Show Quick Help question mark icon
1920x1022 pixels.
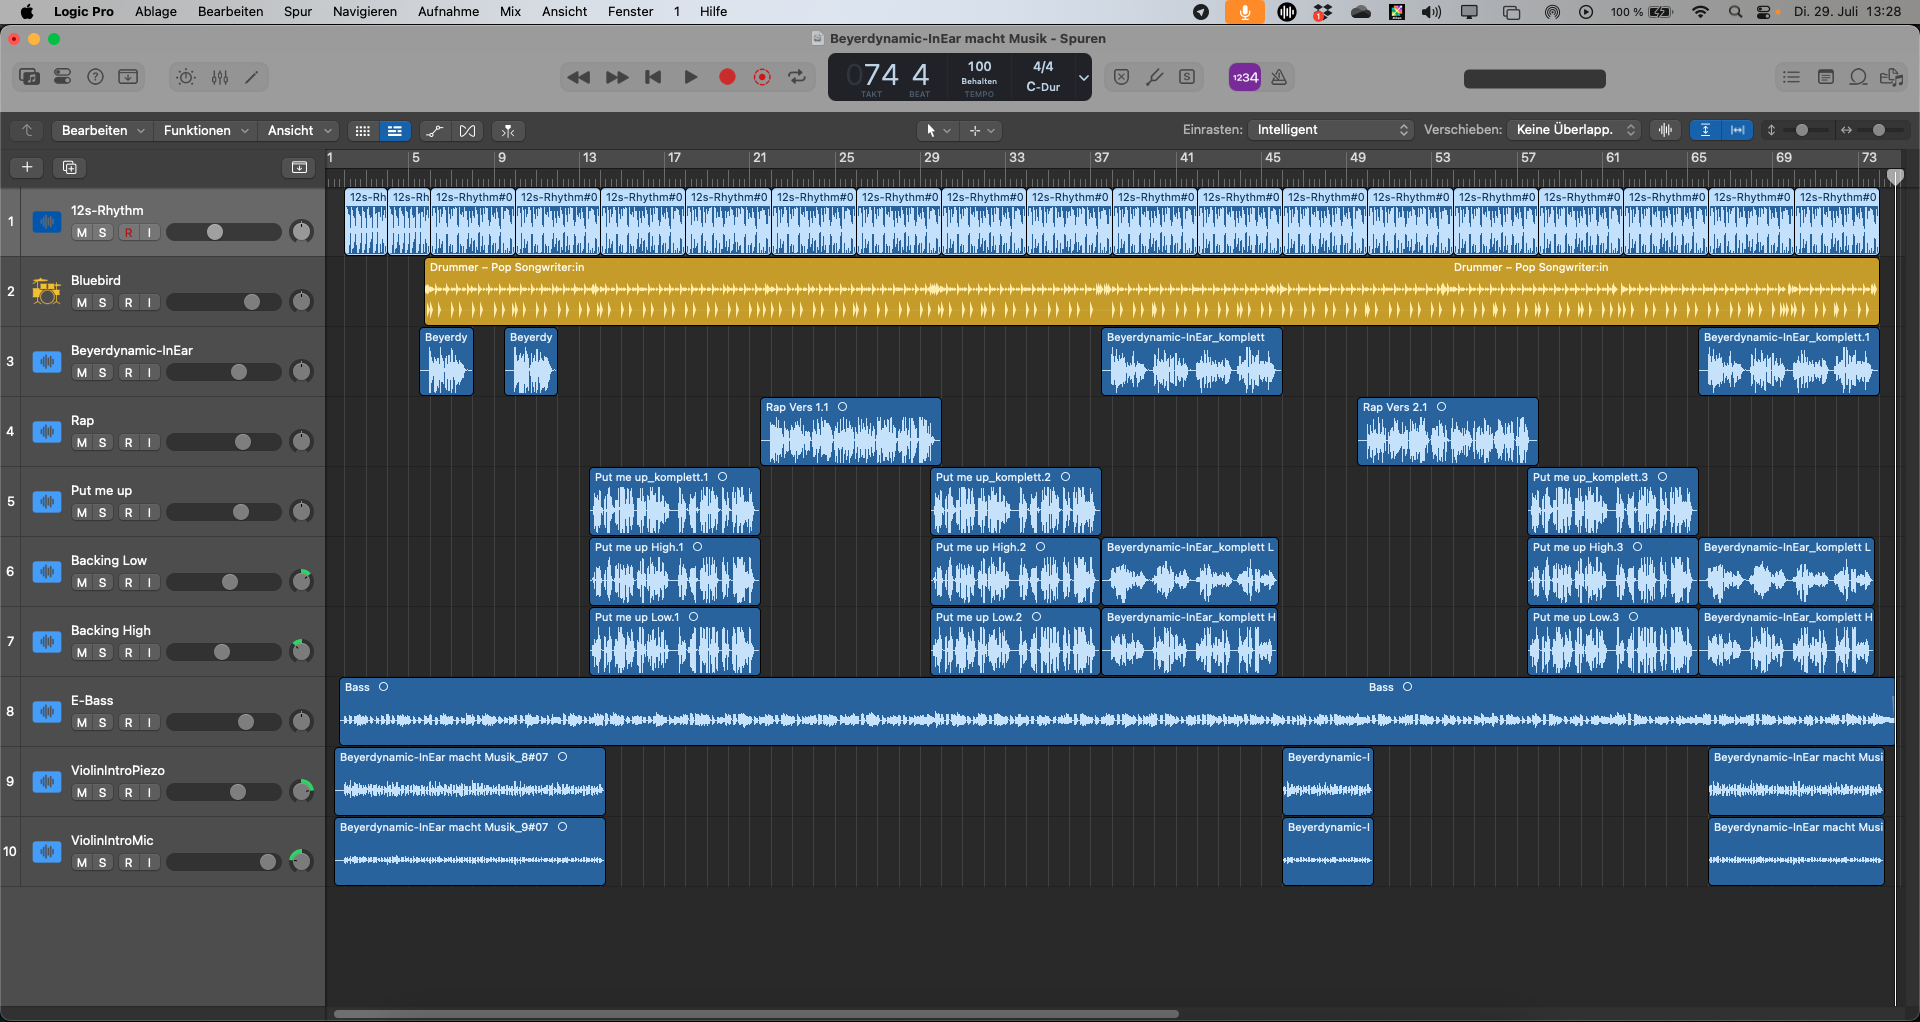[95, 77]
